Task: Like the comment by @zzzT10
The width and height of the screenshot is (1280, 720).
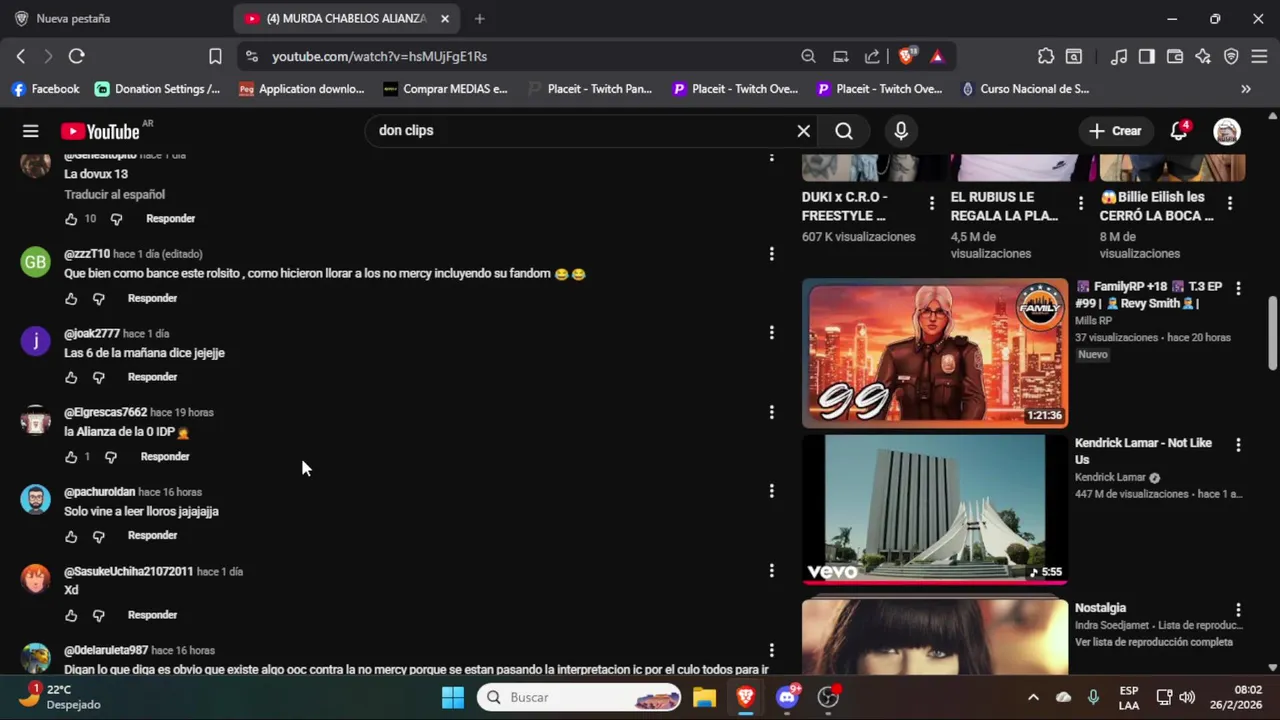Action: (71, 298)
